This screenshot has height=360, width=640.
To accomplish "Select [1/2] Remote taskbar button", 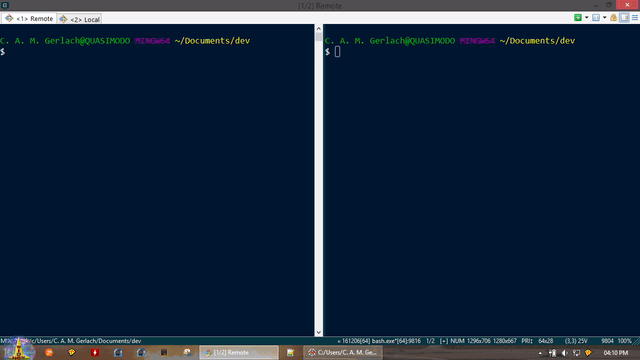I will (x=239, y=352).
